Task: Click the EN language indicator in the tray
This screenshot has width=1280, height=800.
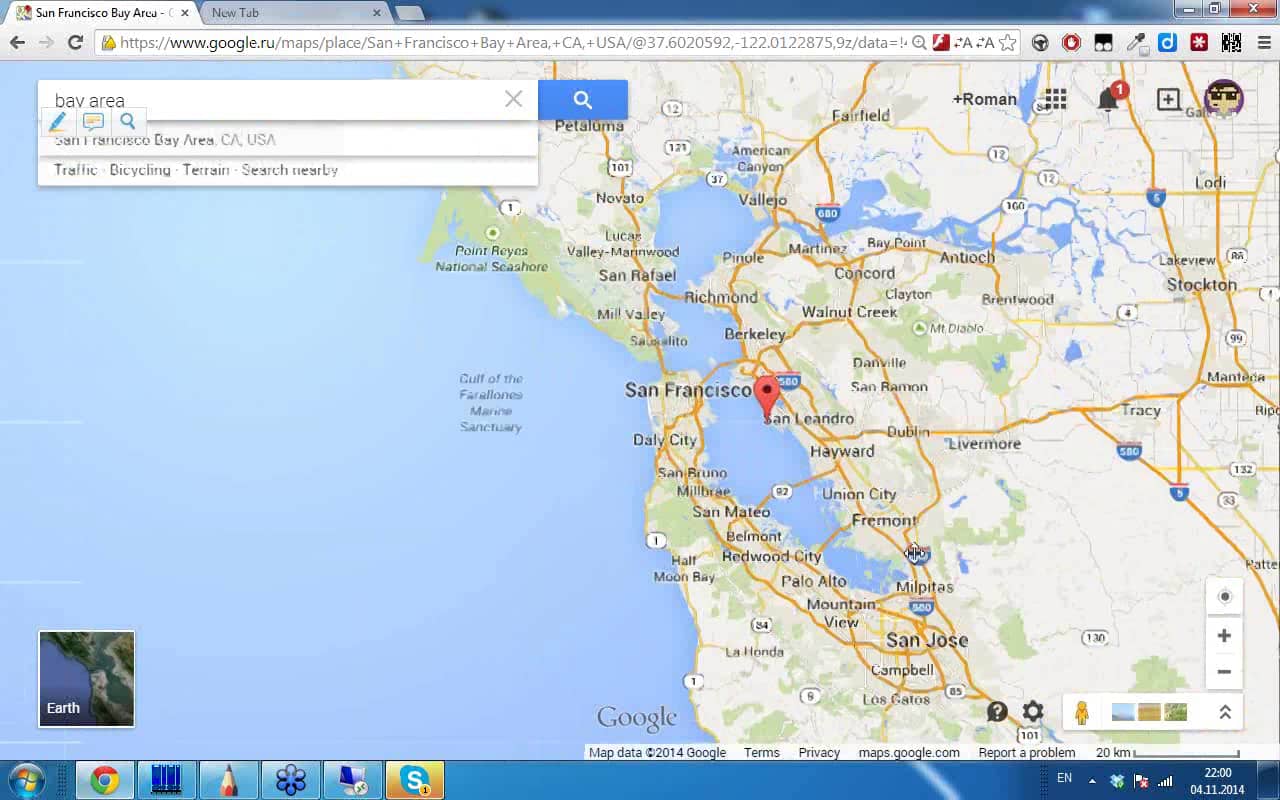Action: coord(1064,778)
